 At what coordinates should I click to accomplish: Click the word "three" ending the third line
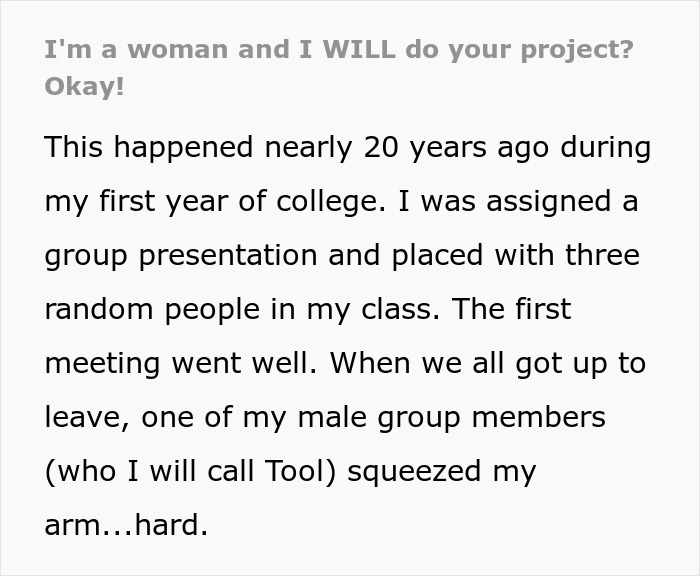tap(603, 255)
